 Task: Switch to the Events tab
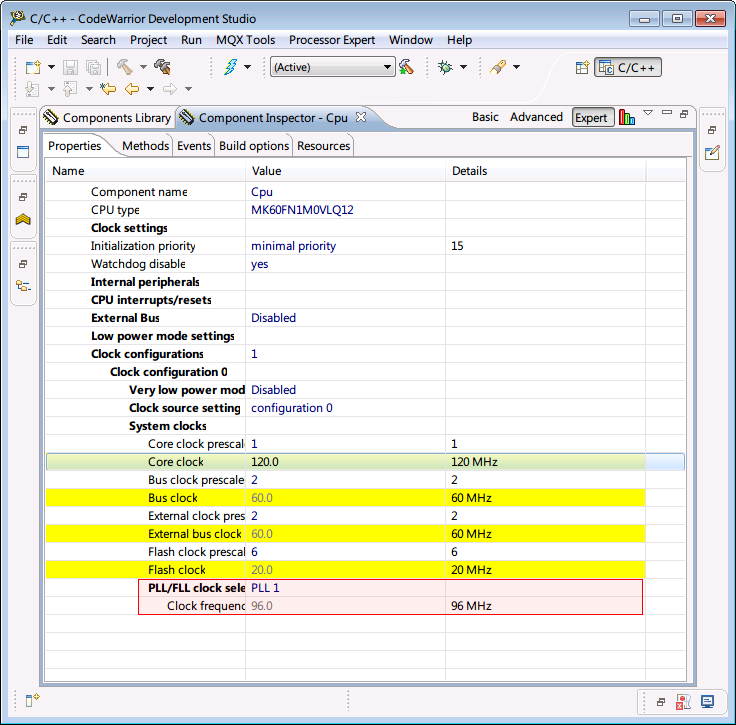click(194, 146)
